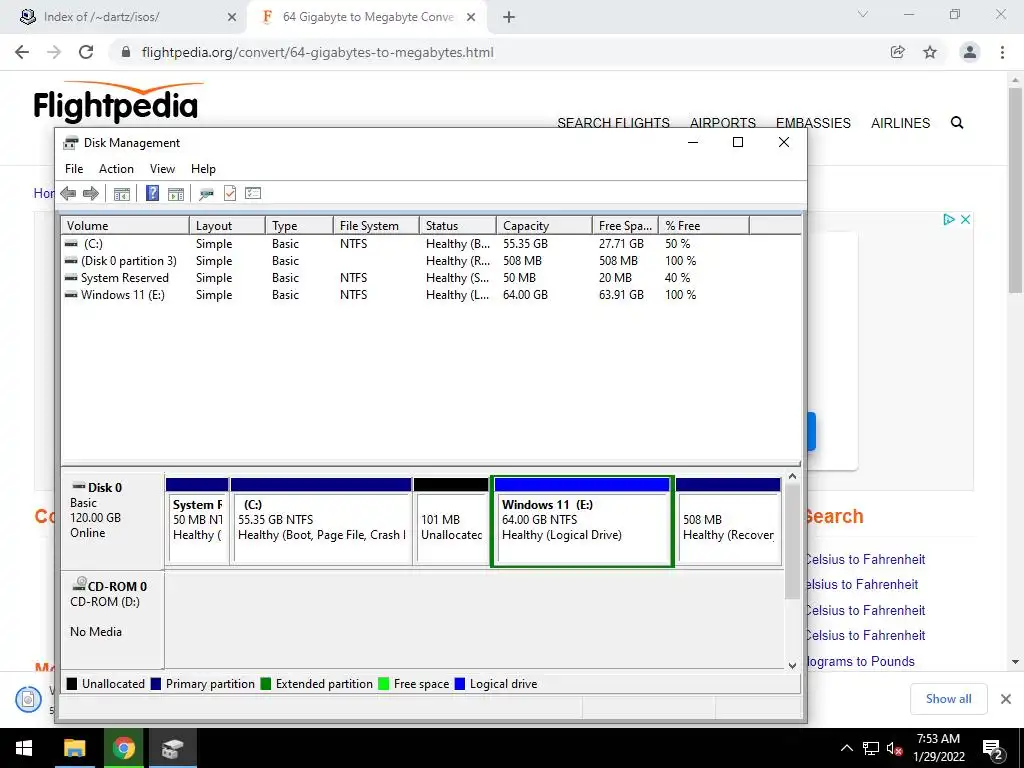The height and width of the screenshot is (768, 1024).
Task: Select the 101 MB Unallocated block
Action: click(x=451, y=521)
